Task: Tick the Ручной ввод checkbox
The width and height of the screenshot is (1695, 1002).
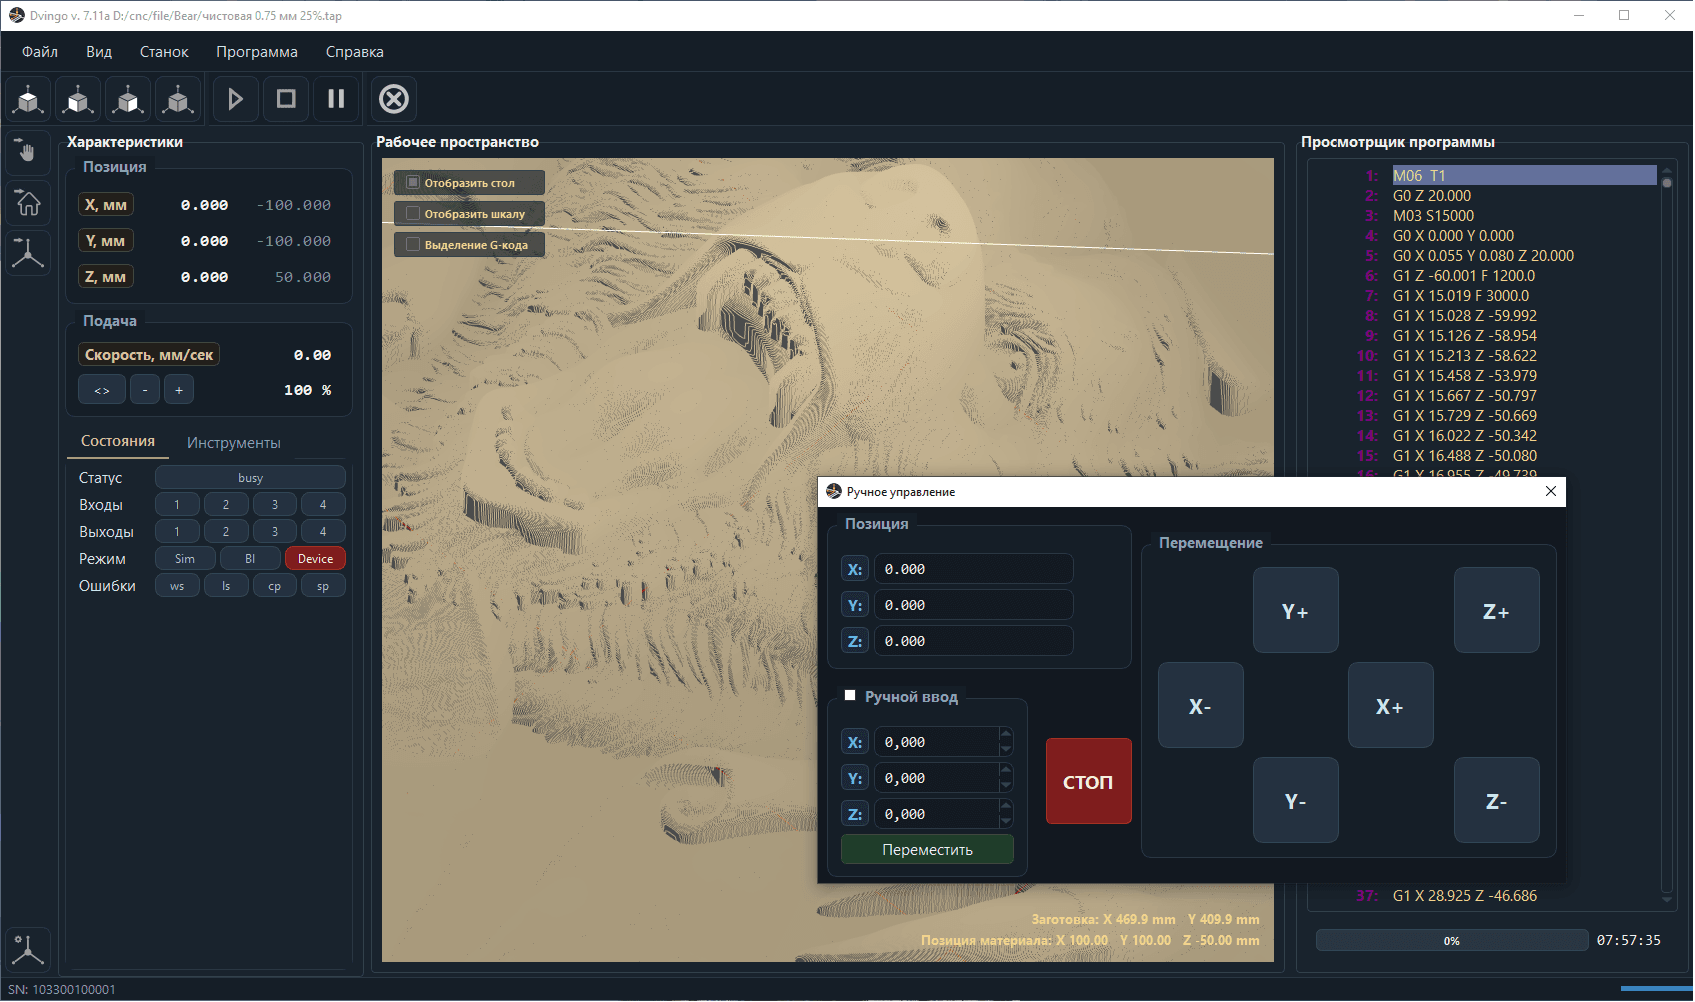Action: click(x=850, y=696)
